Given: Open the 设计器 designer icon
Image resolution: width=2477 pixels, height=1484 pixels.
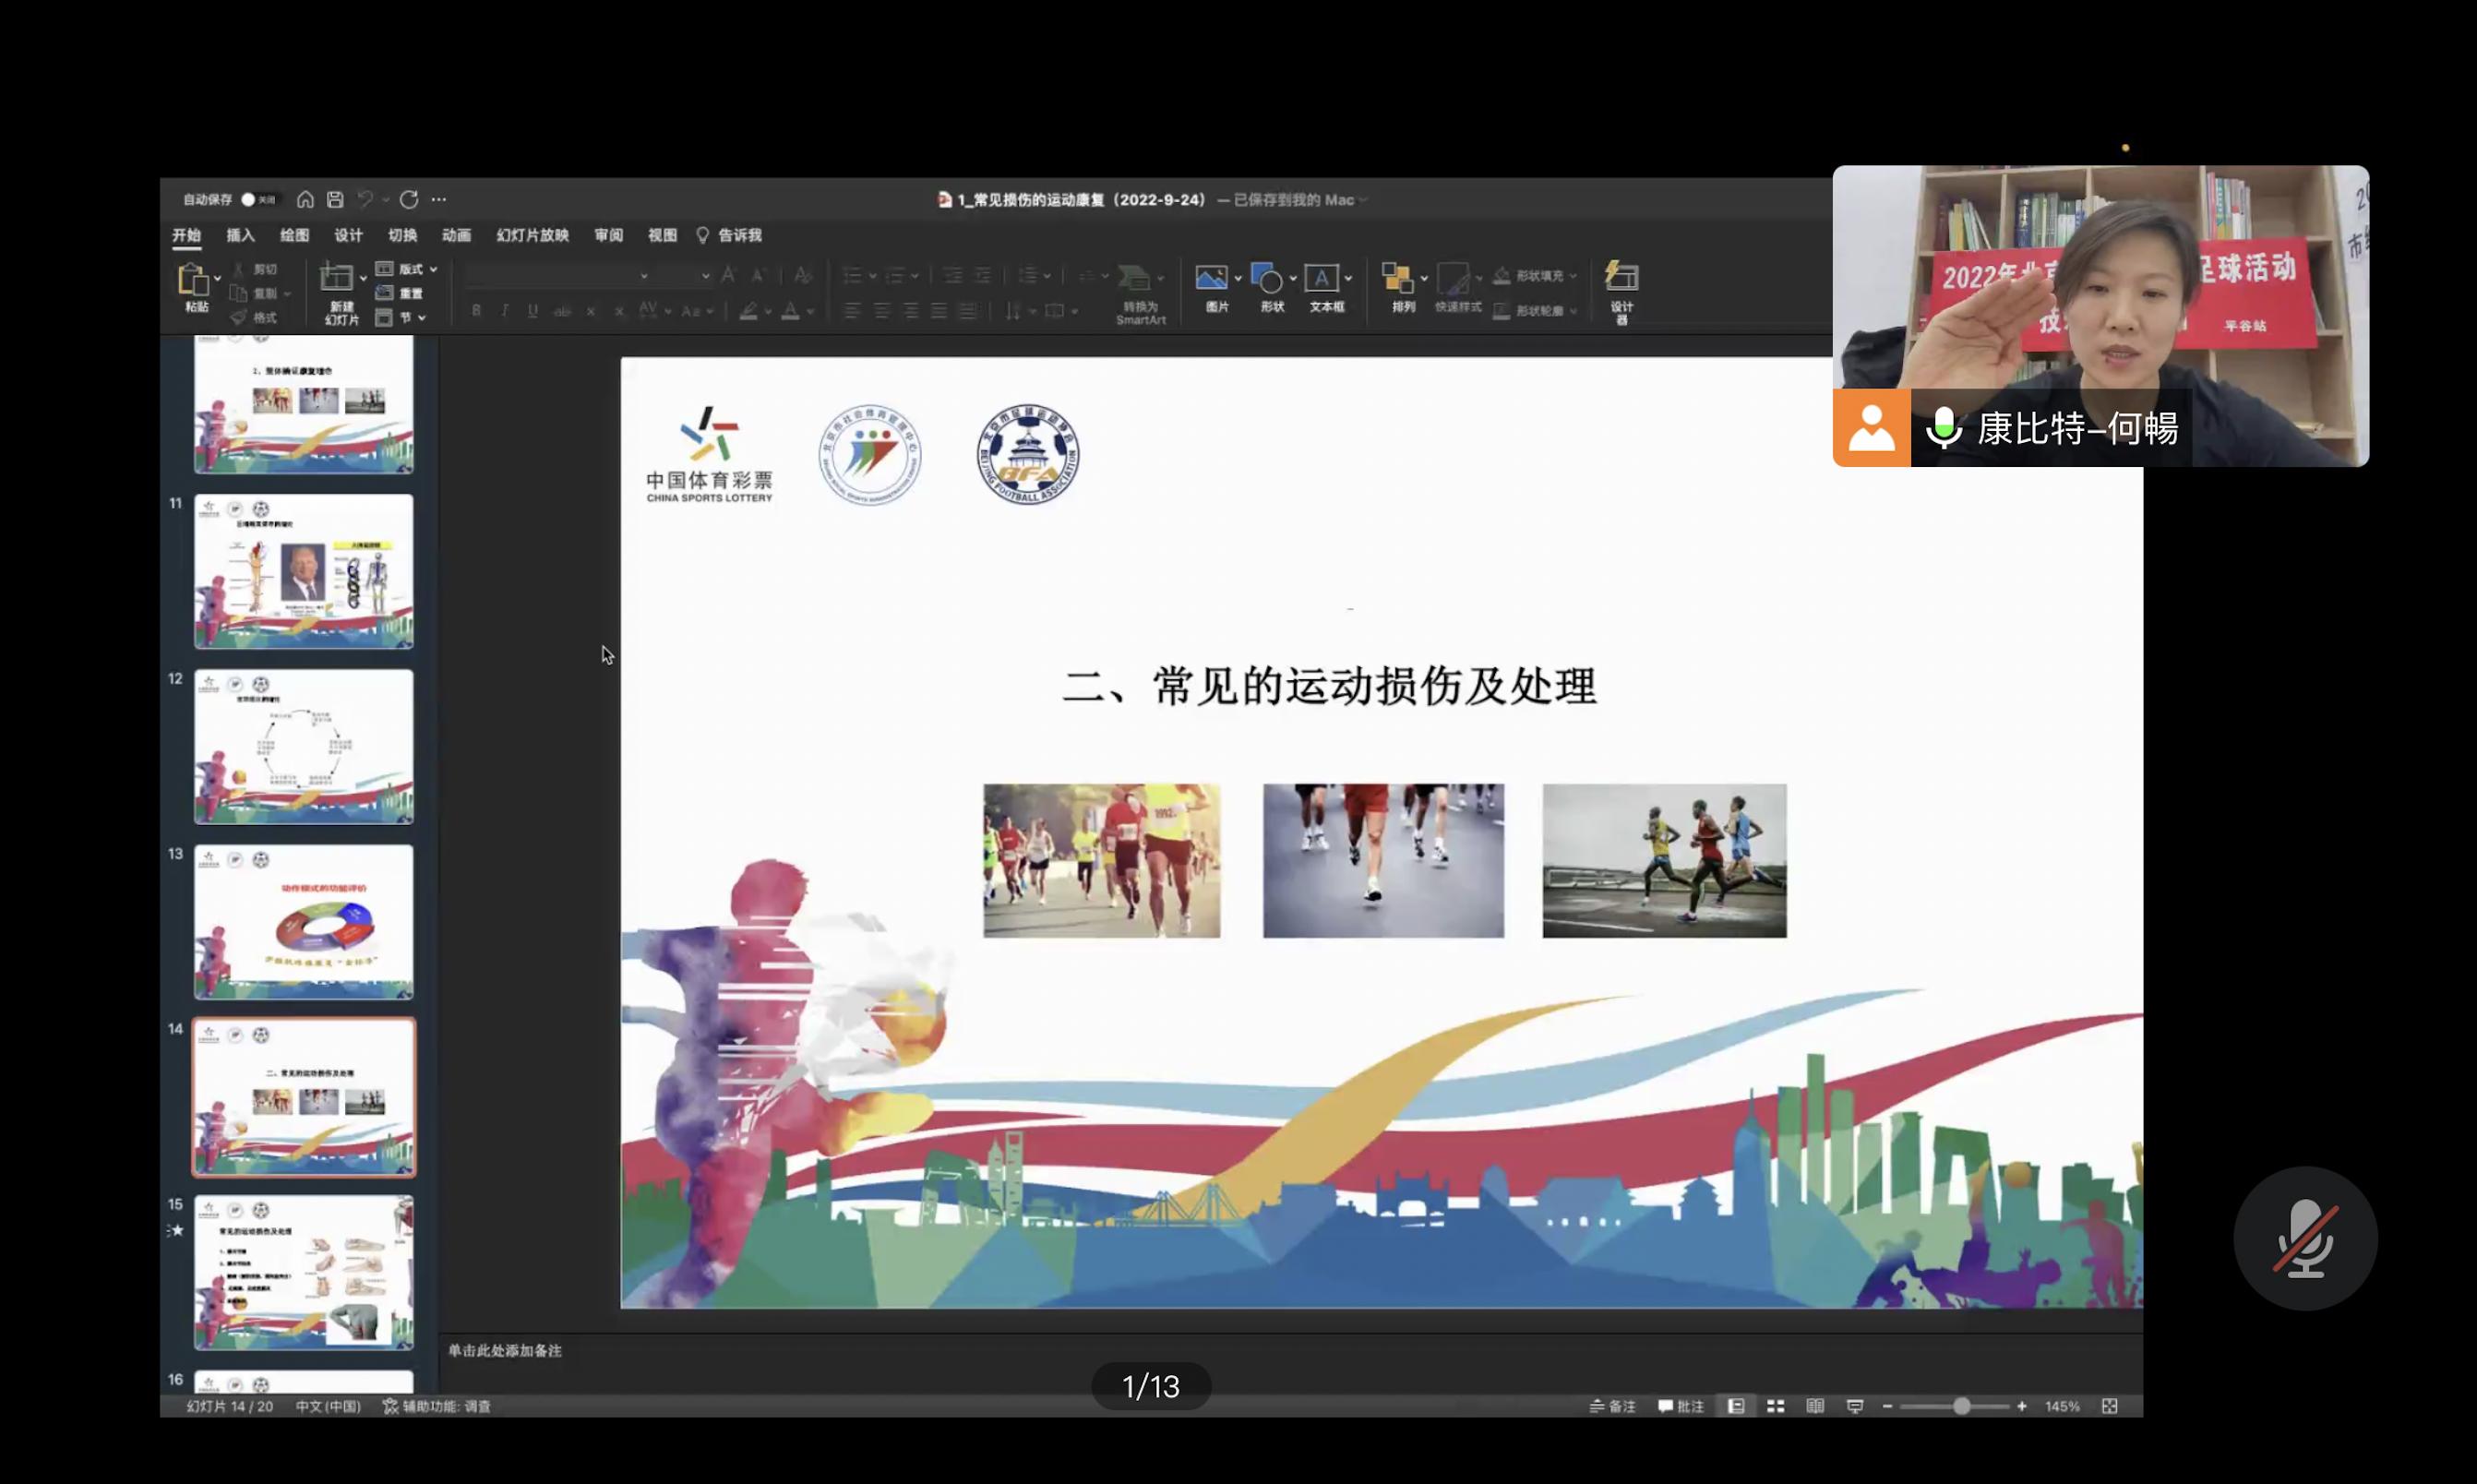Looking at the screenshot, I should (x=1621, y=279).
